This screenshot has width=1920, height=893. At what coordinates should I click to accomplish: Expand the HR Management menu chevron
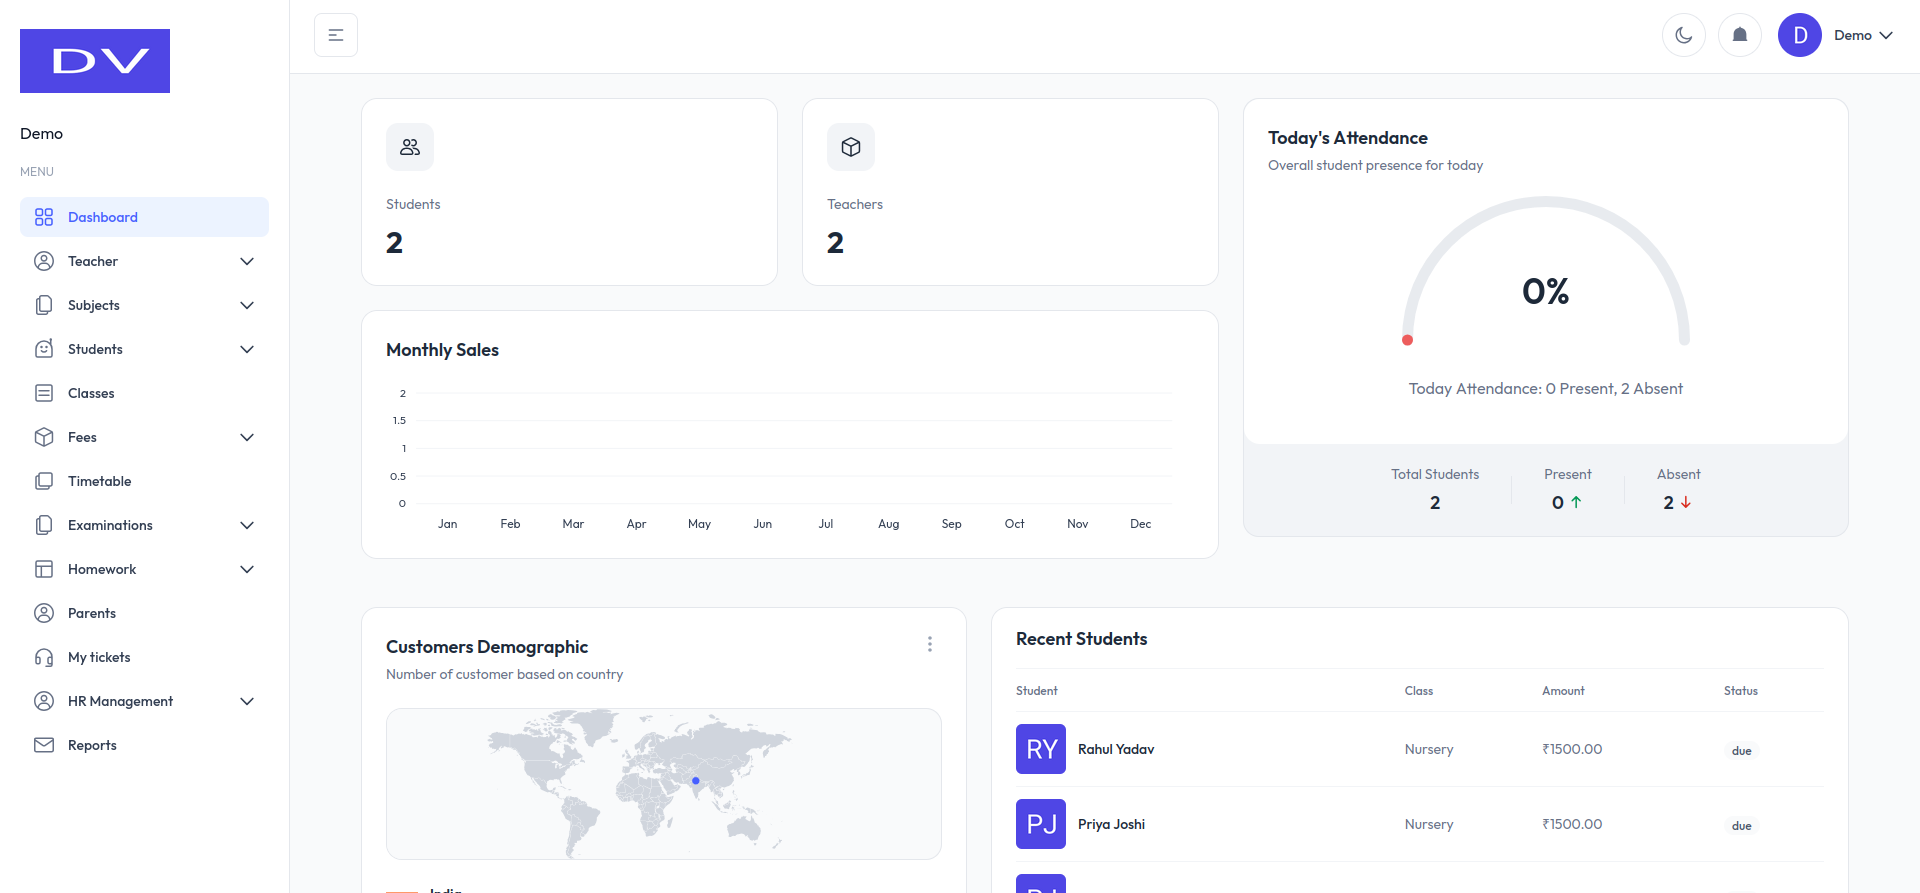(247, 701)
